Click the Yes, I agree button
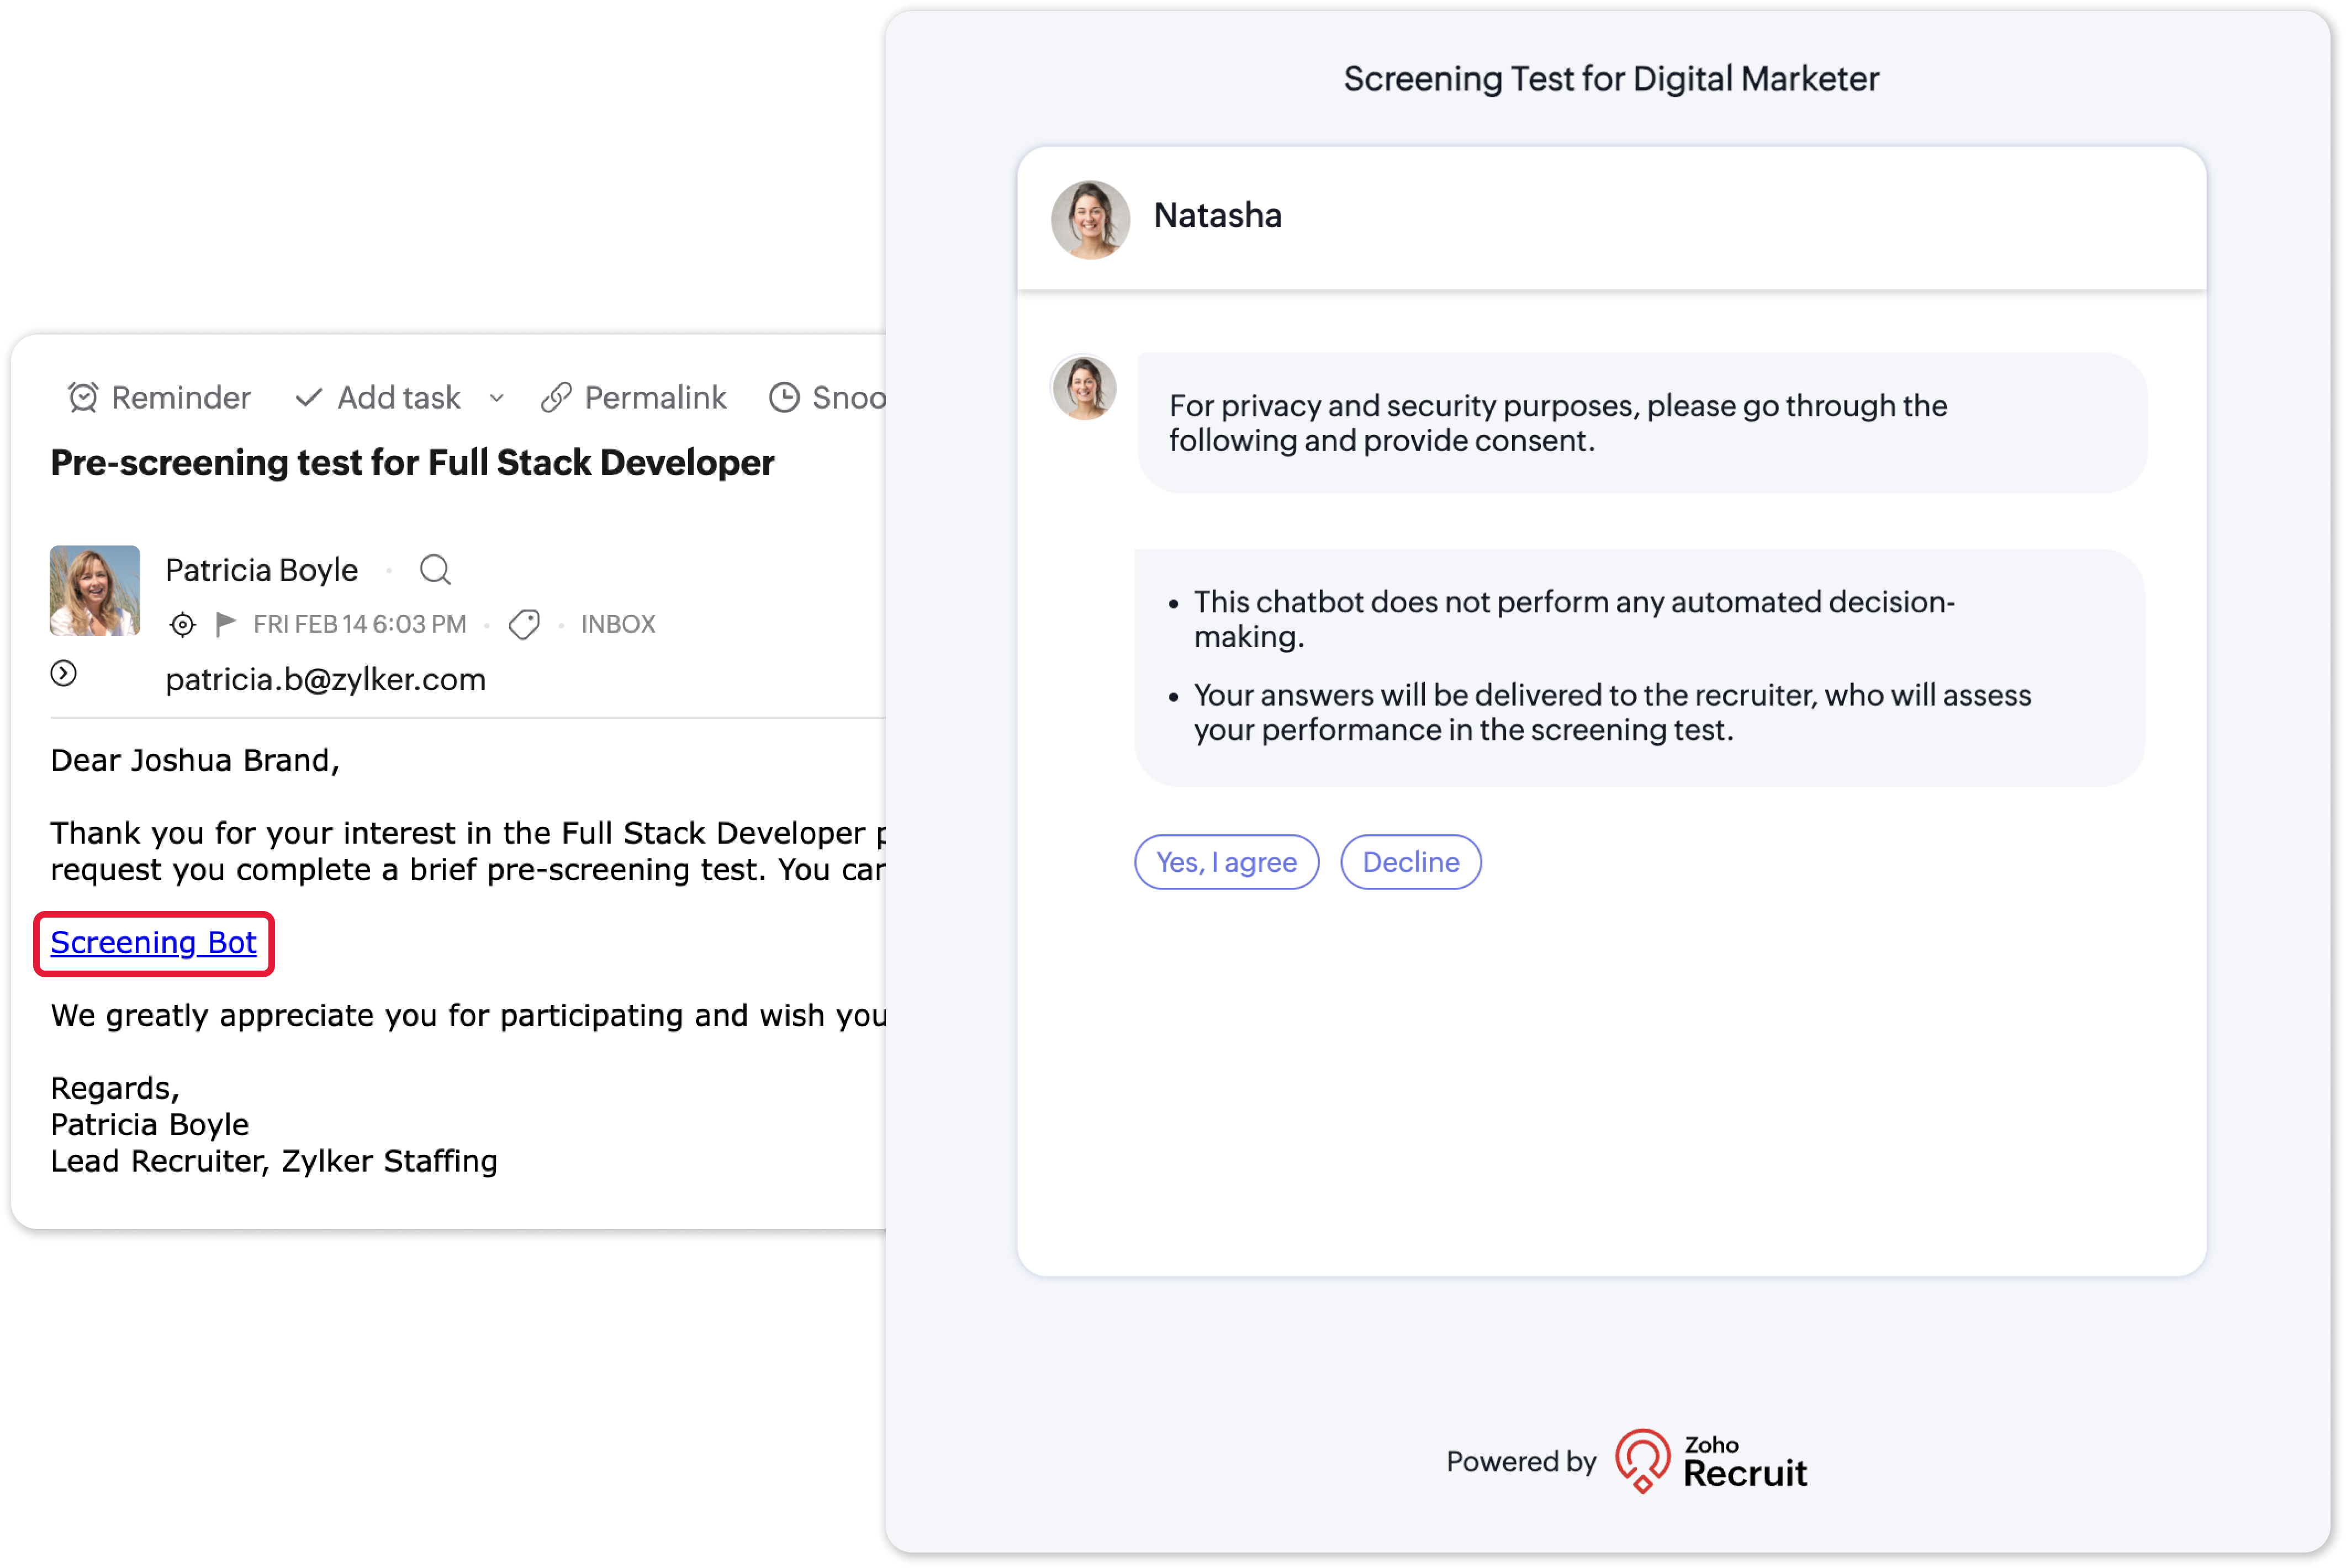 point(1226,862)
